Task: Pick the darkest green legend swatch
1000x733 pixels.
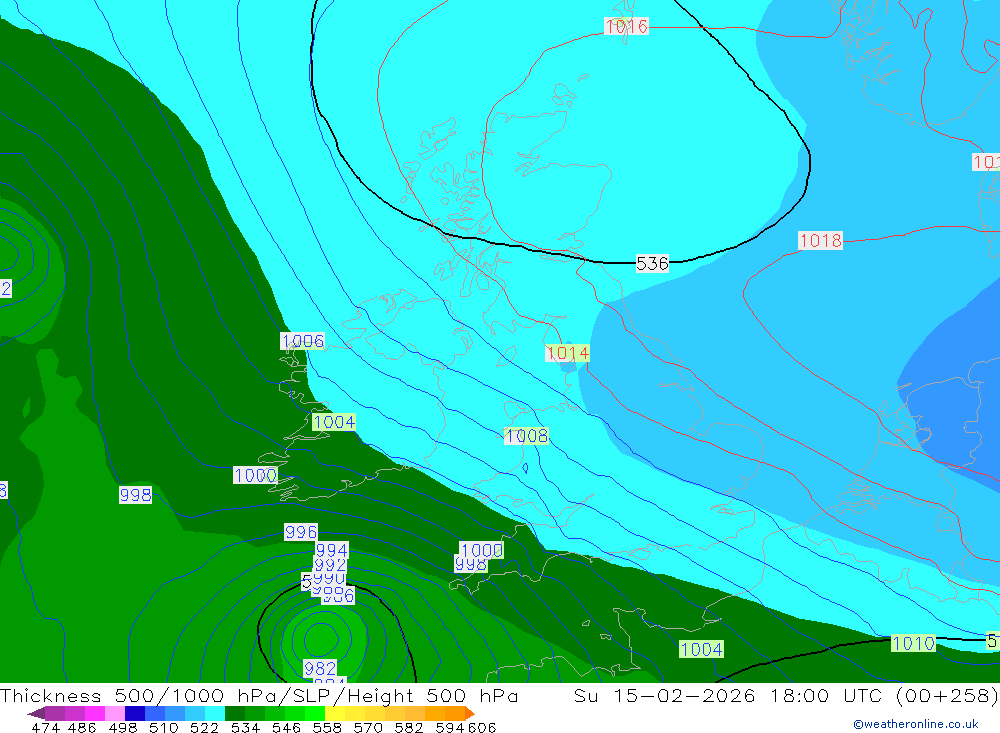Action: point(235,713)
